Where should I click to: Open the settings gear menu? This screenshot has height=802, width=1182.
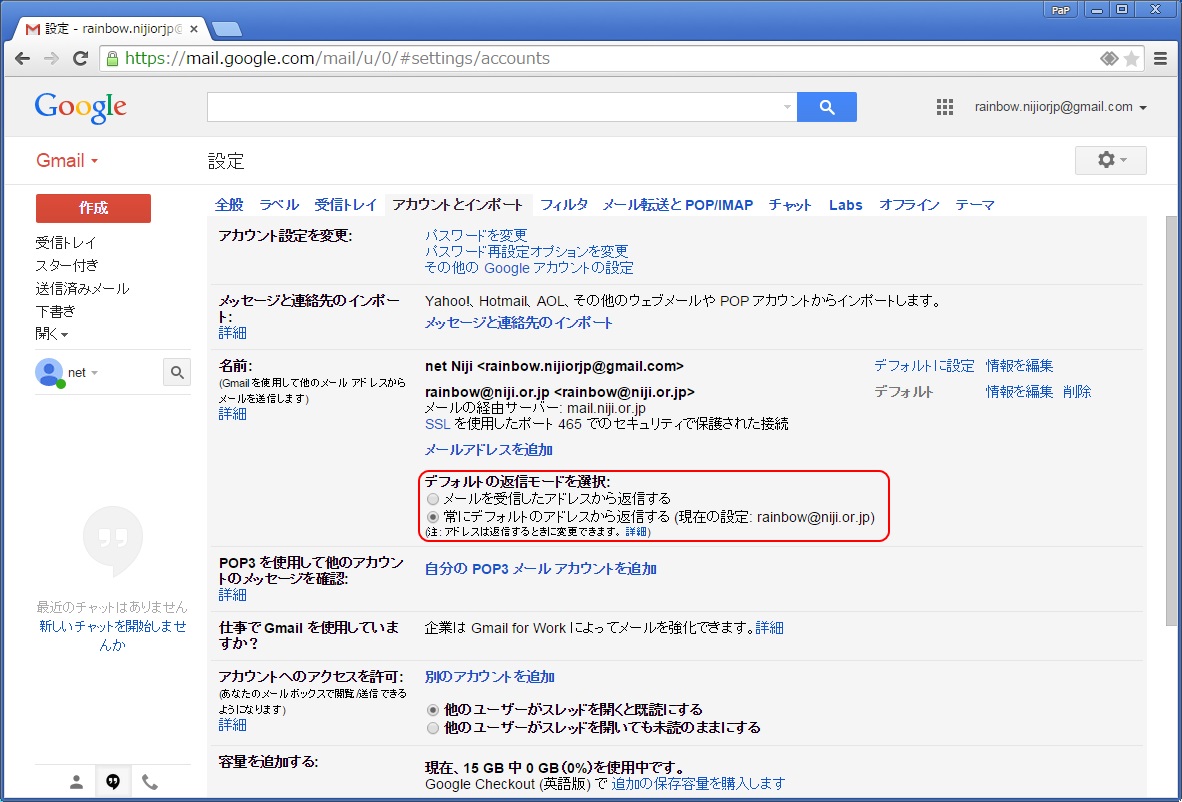coord(1110,160)
